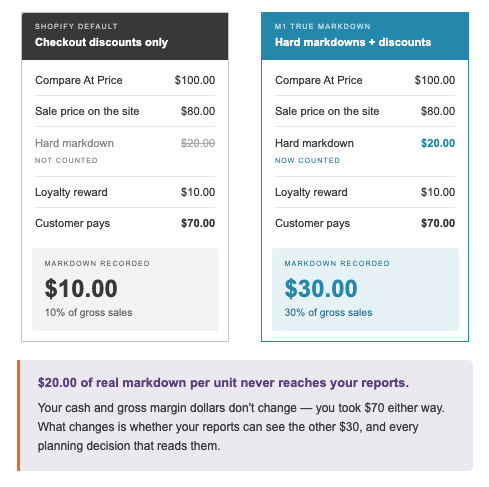The width and height of the screenshot is (489, 487).
Task: Click the 30% of gross sales text
Action: click(x=328, y=312)
